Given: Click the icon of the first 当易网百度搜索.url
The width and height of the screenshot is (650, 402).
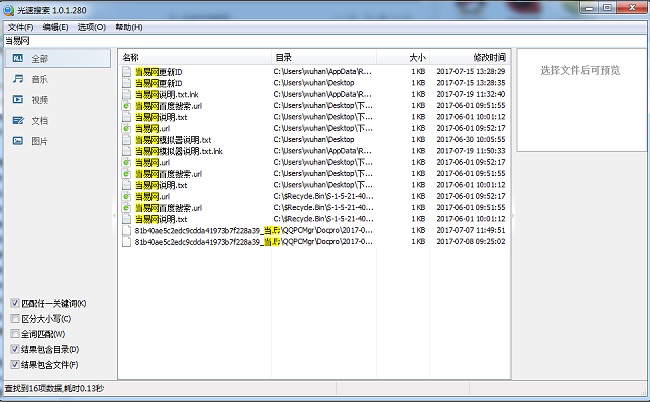Looking at the screenshot, I should (127, 105).
